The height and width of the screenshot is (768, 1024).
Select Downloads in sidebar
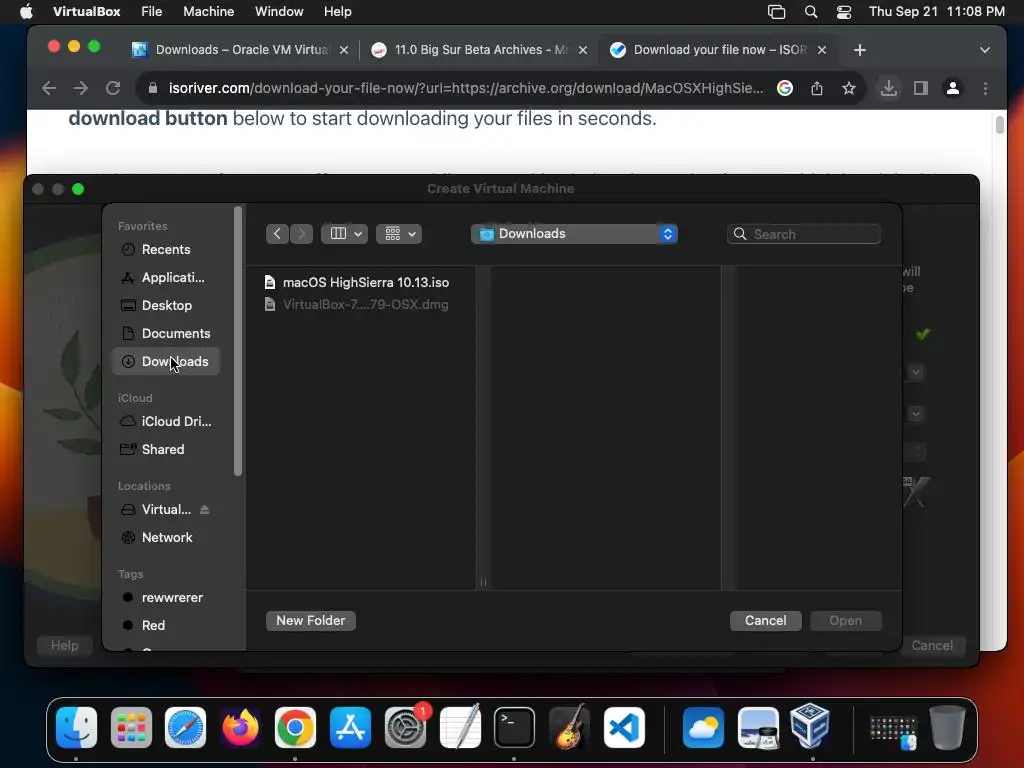point(166,362)
